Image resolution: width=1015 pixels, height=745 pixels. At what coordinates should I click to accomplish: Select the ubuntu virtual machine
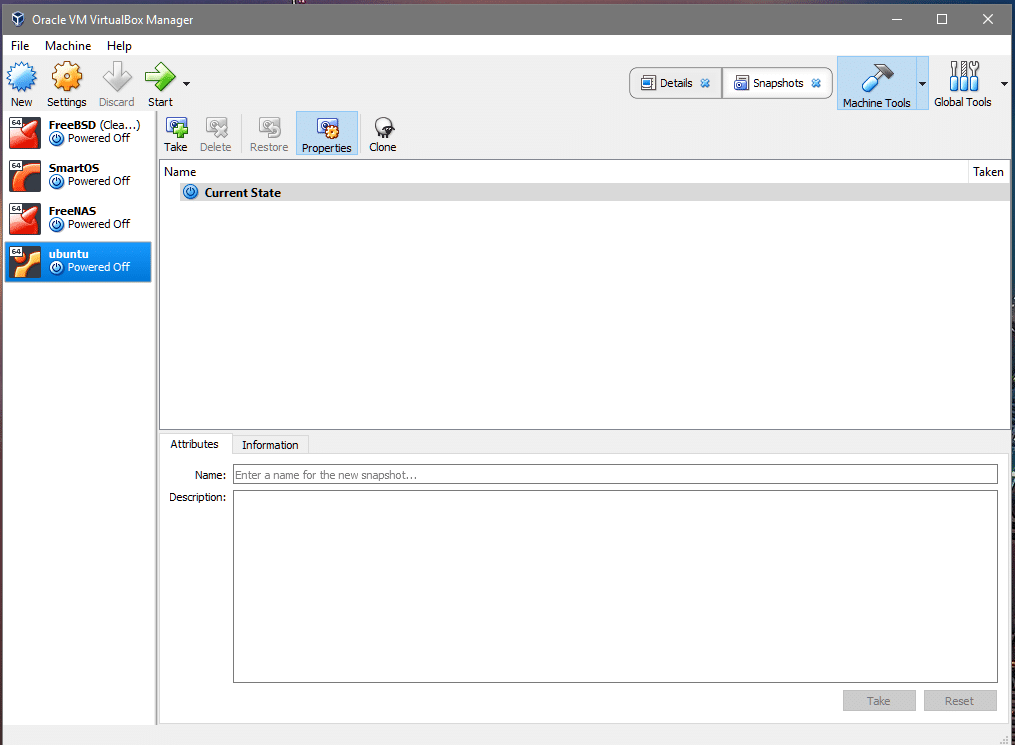pyautogui.click(x=78, y=261)
